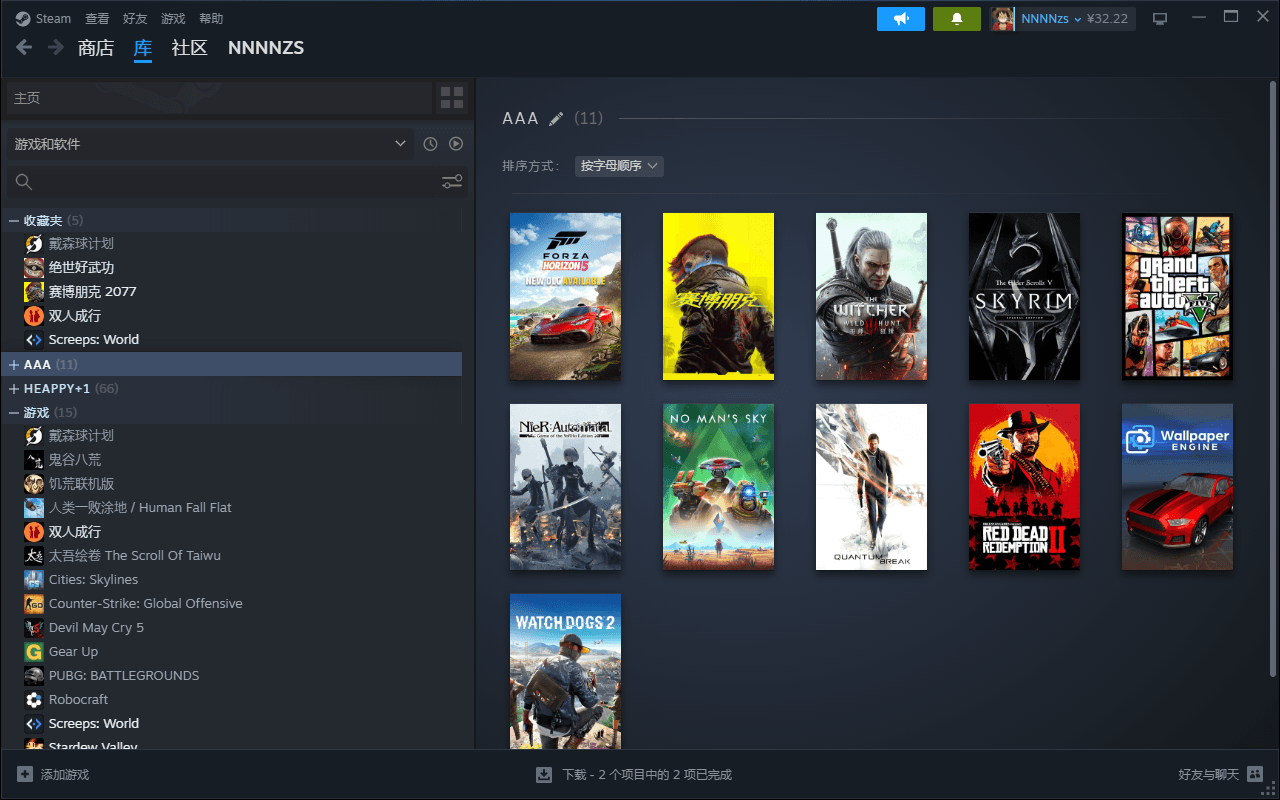Click the pencil icon to rename AAA collection

557,119
